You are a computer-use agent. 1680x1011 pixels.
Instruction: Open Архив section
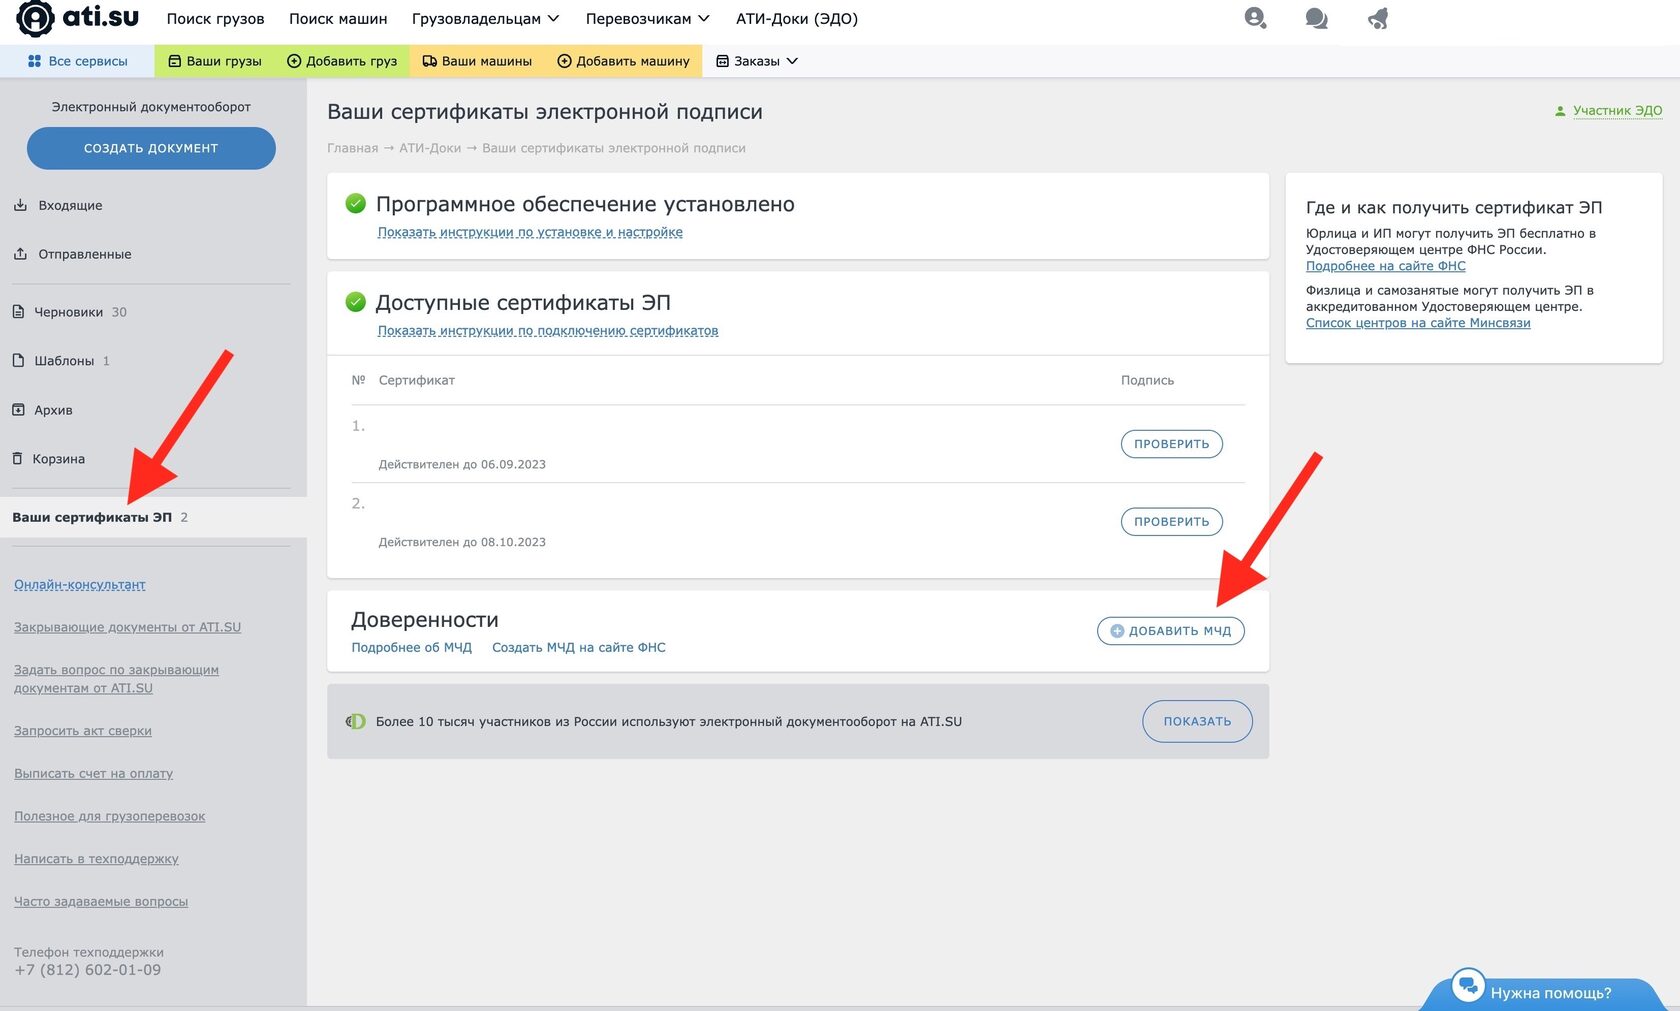click(42, 410)
